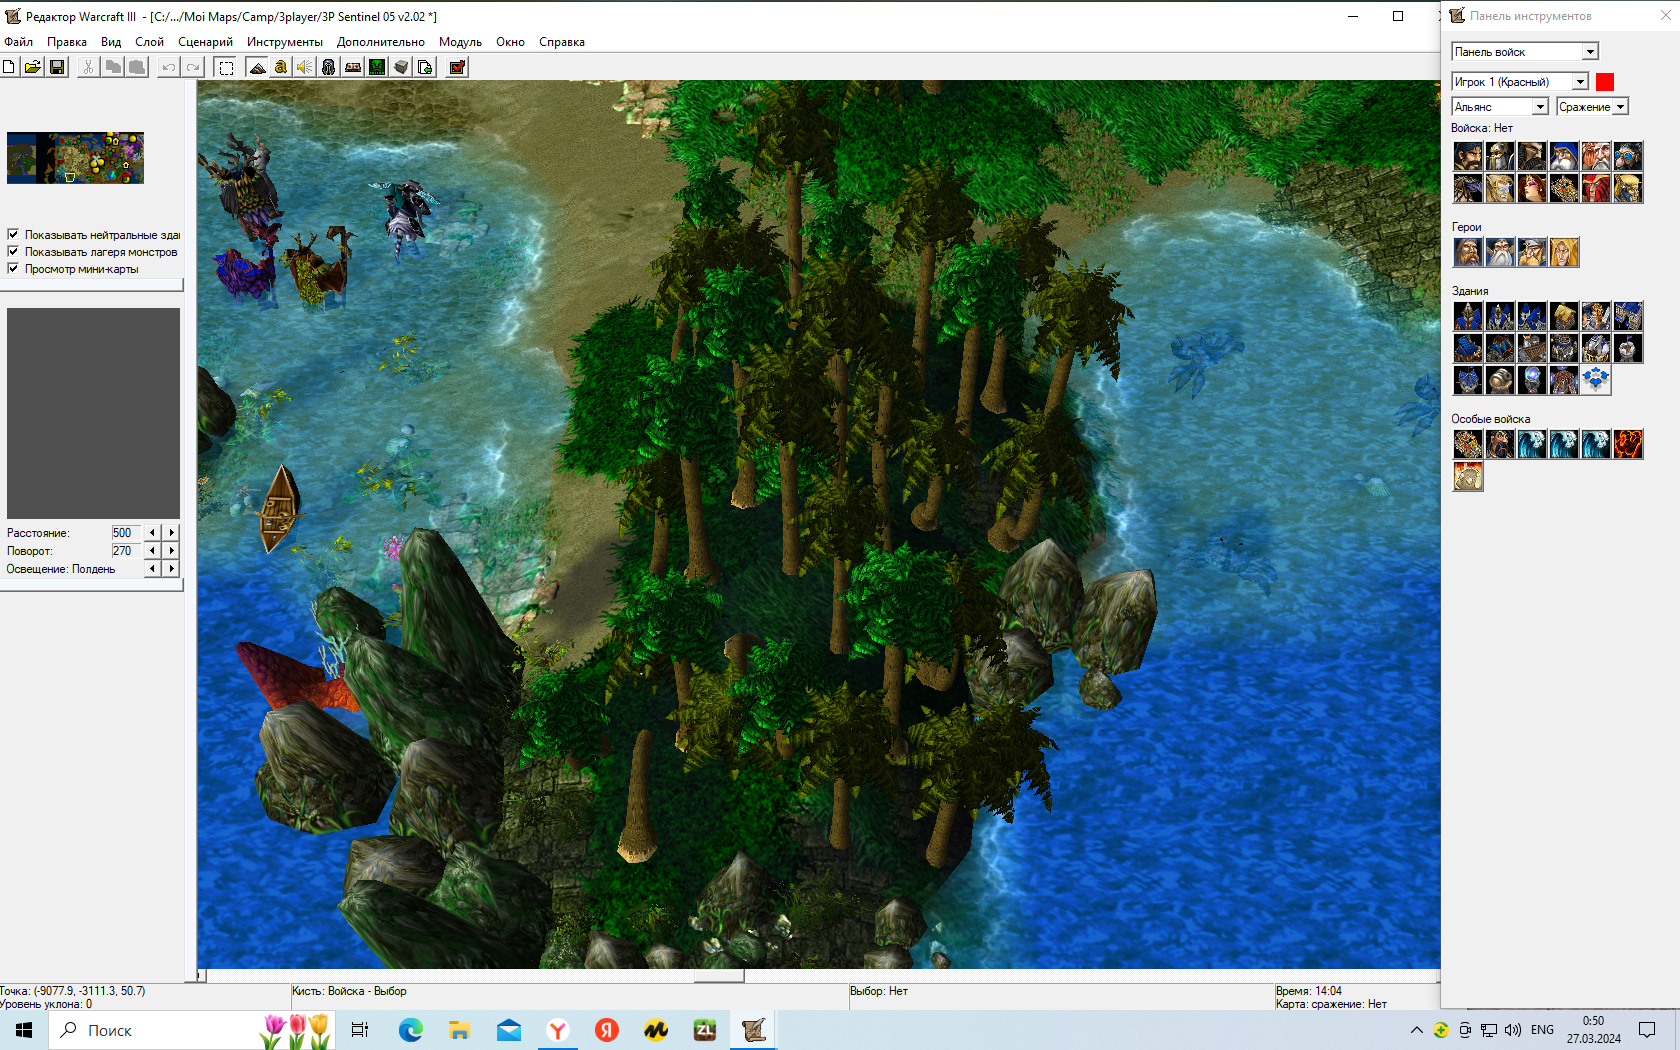This screenshot has height=1050, width=1680.
Task: Open the Sound Editor speaker icon
Action: click(x=305, y=67)
